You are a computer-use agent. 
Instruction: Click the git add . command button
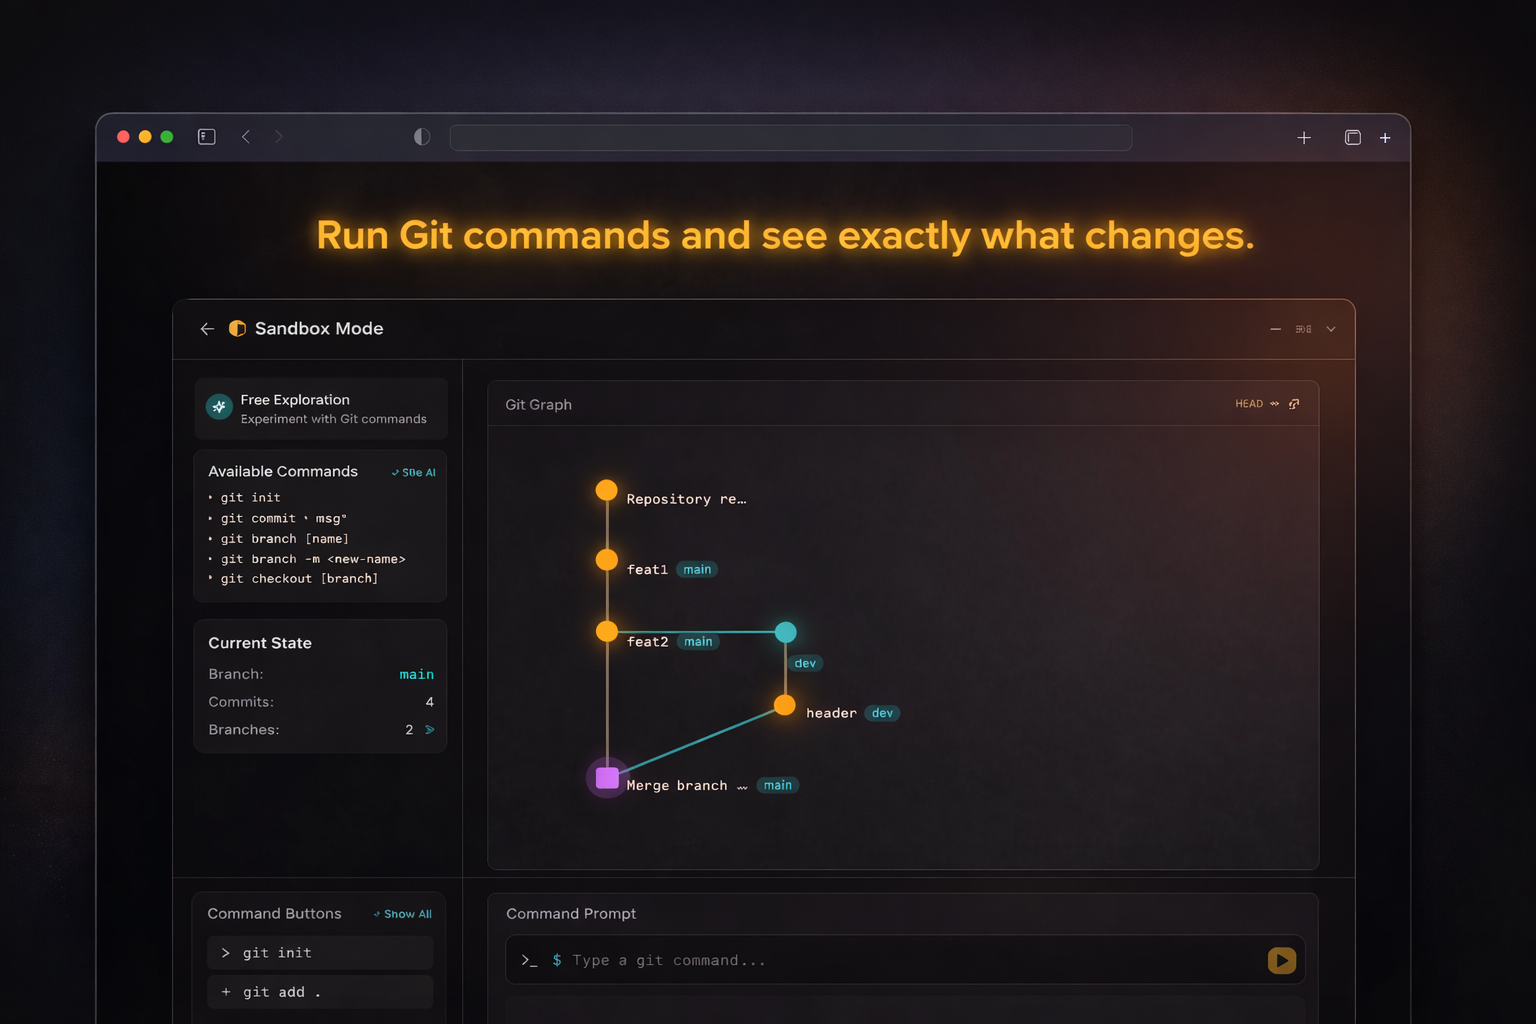point(320,992)
